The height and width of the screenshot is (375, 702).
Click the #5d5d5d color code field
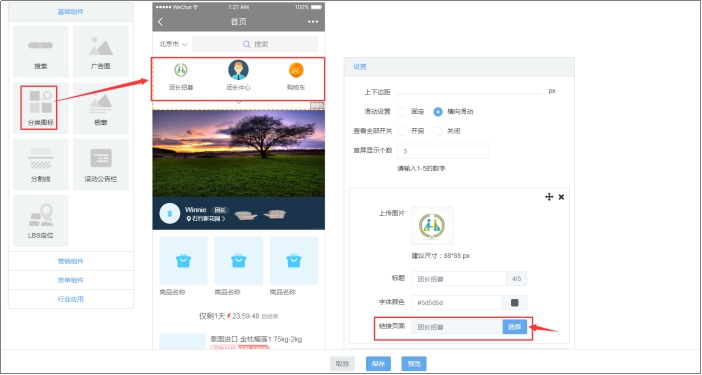tap(457, 303)
